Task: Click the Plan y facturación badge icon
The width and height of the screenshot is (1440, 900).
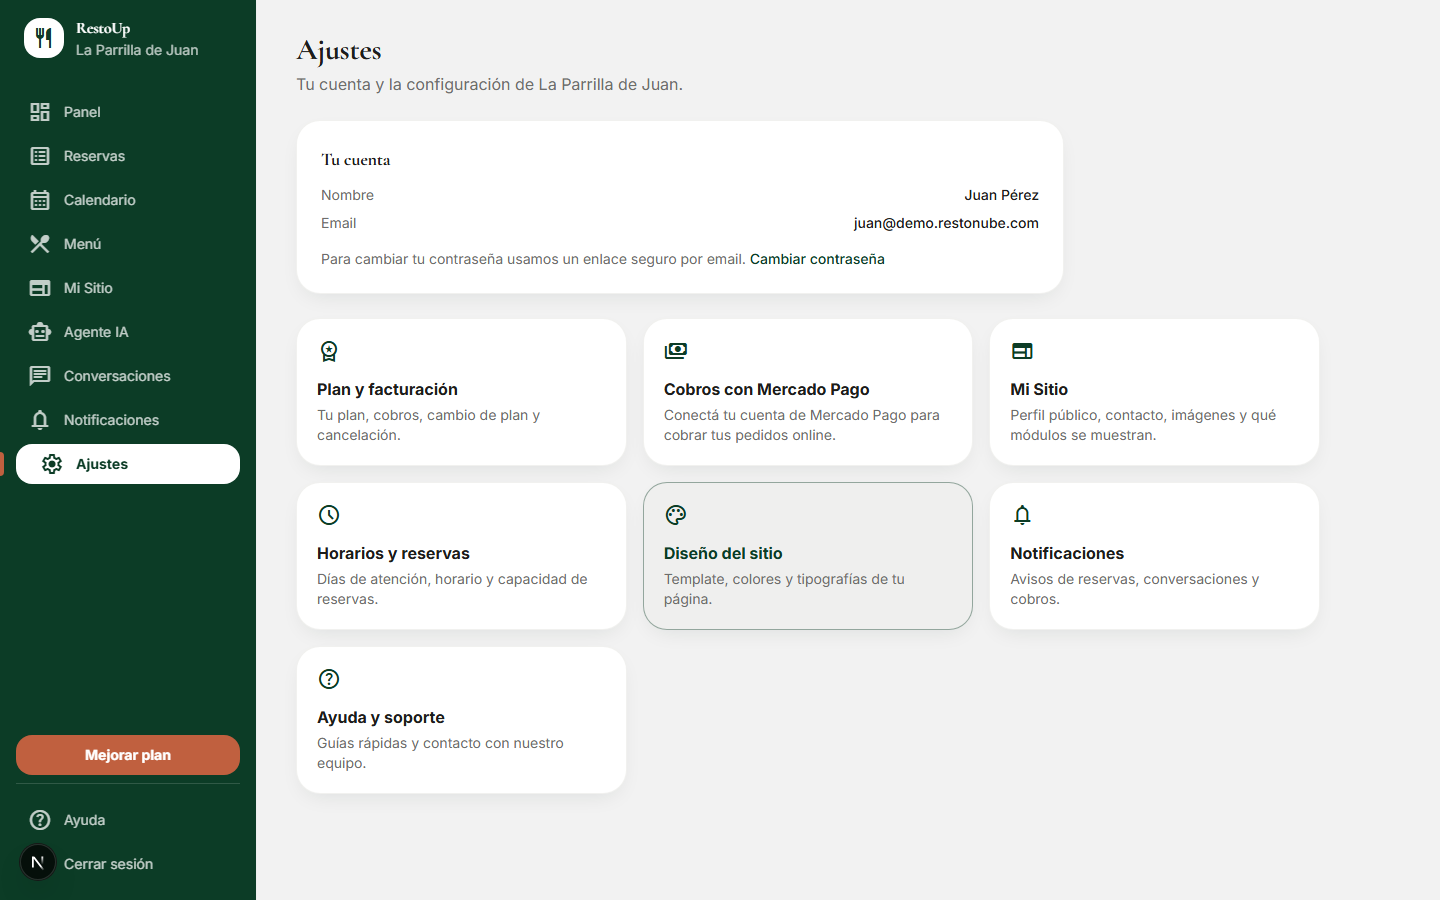Action: (329, 351)
